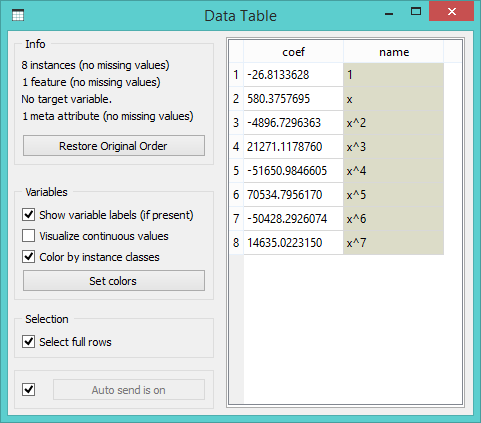Select the x^2 name cell
Screen dimensions: 481x423
[393, 123]
